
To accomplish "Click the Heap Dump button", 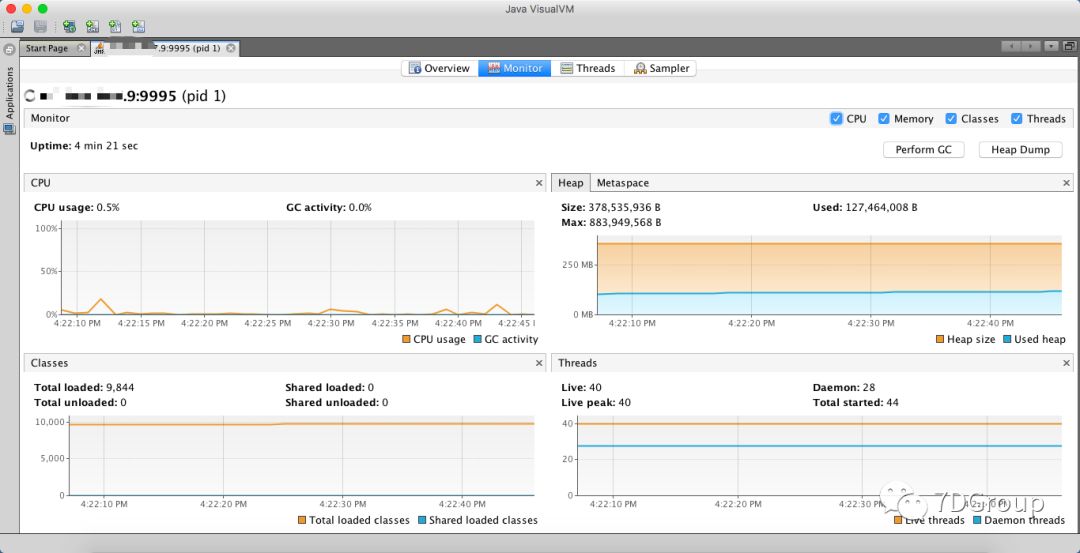I will 1020,149.
